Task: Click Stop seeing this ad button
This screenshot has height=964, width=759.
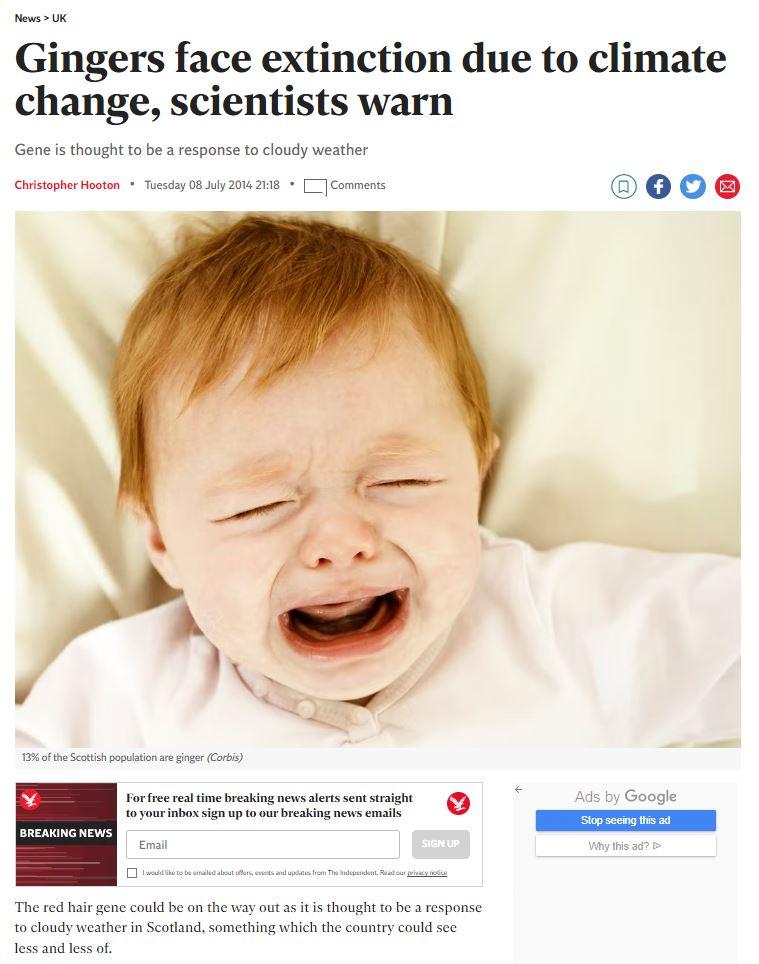Action: pos(626,820)
